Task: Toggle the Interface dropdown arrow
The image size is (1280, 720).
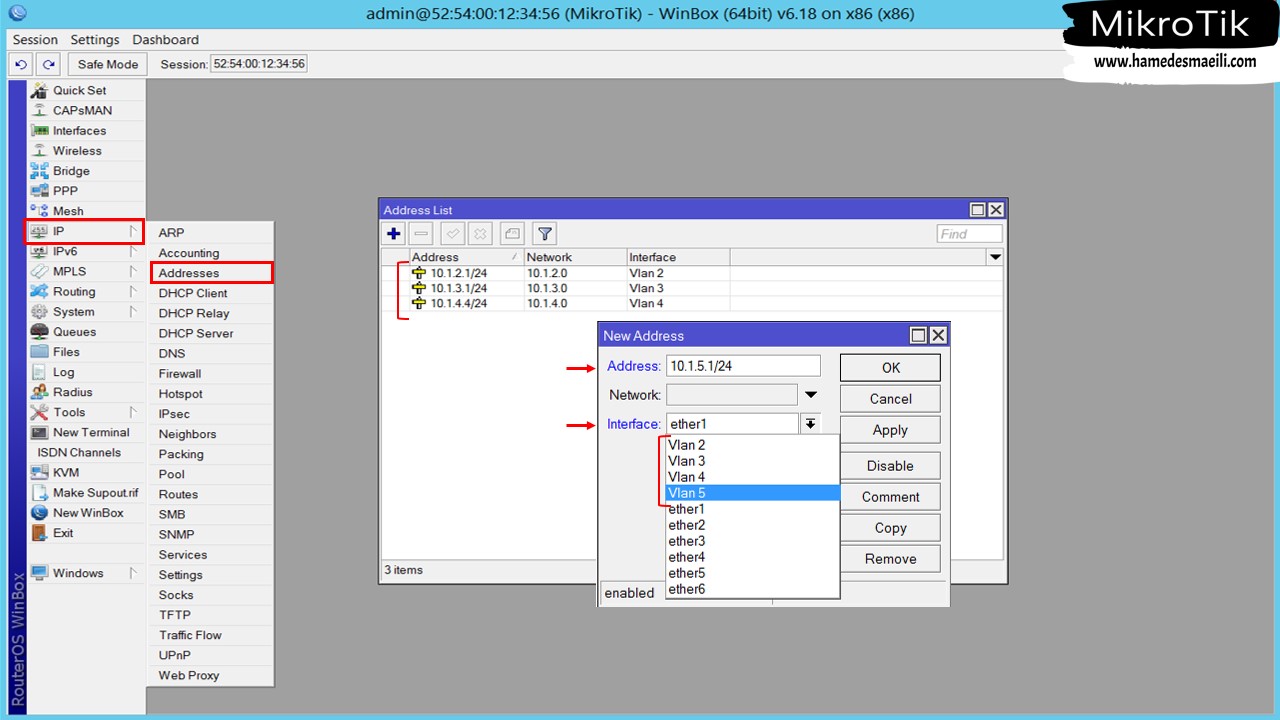Action: pos(810,424)
